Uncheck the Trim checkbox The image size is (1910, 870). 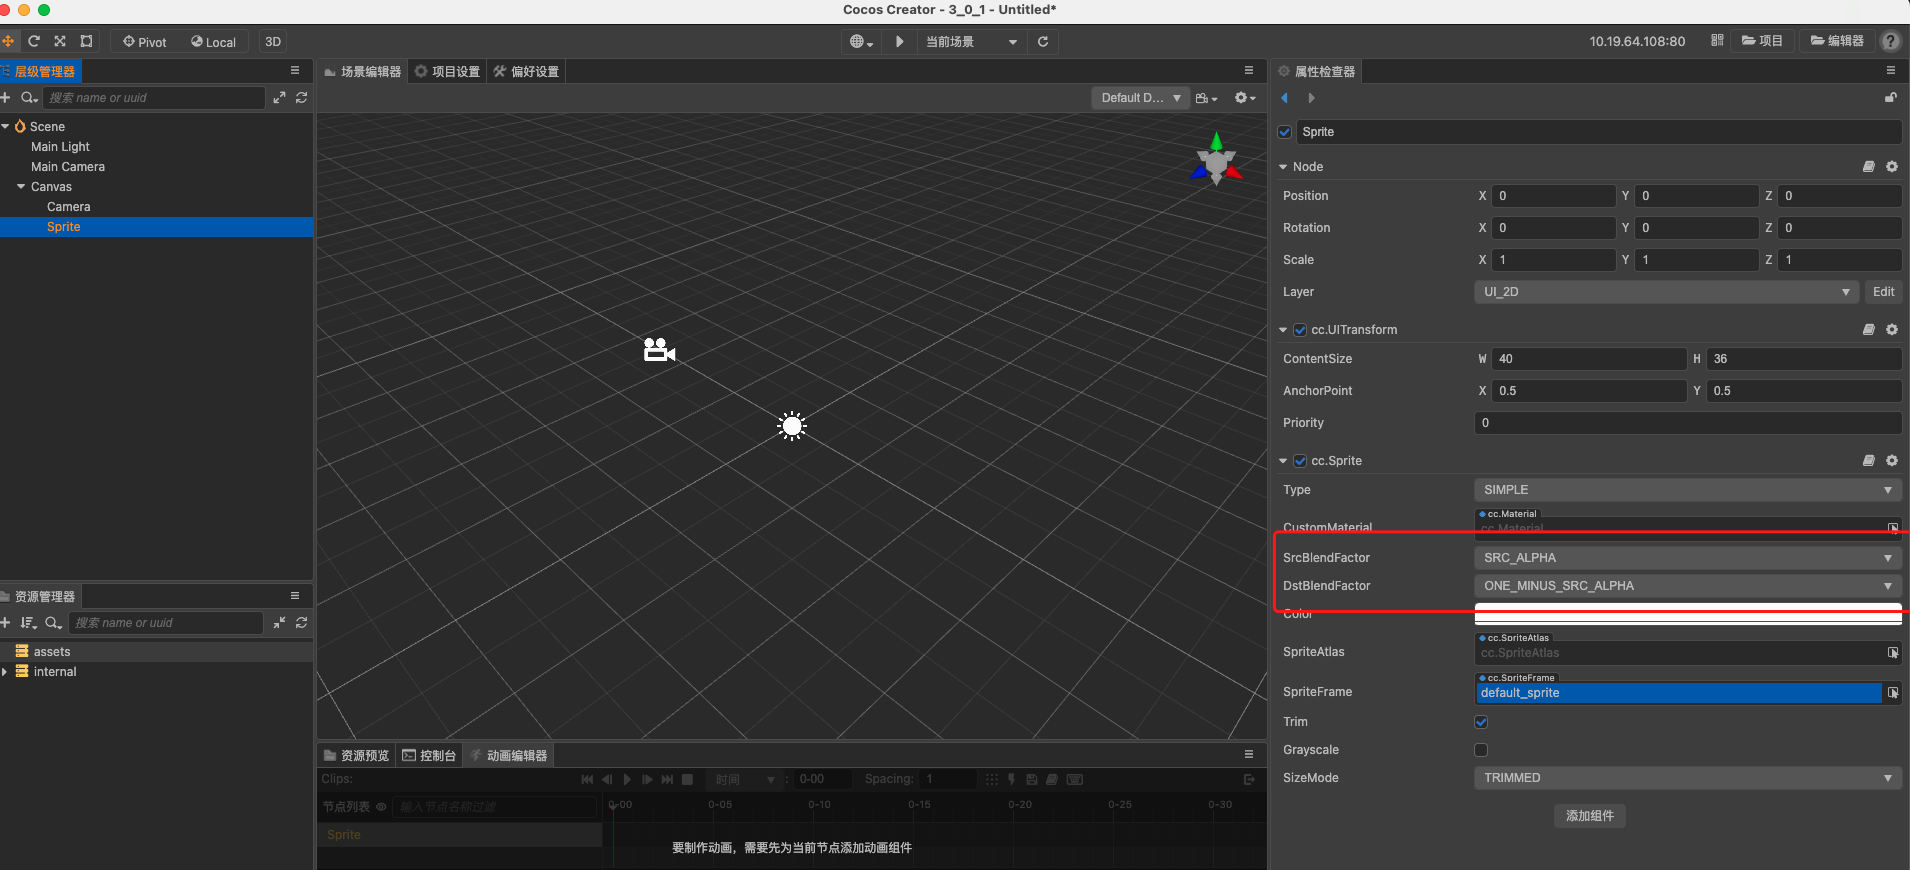[1481, 722]
